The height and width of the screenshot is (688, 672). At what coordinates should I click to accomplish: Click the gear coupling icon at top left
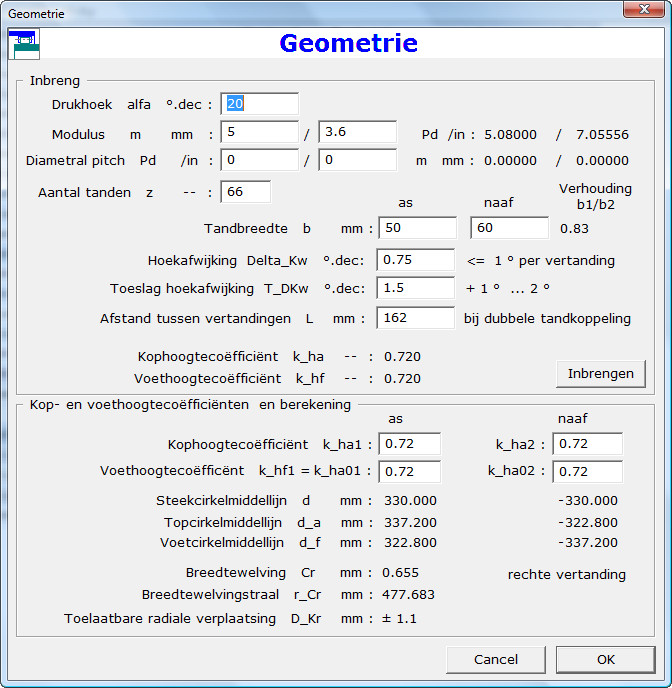(24, 44)
